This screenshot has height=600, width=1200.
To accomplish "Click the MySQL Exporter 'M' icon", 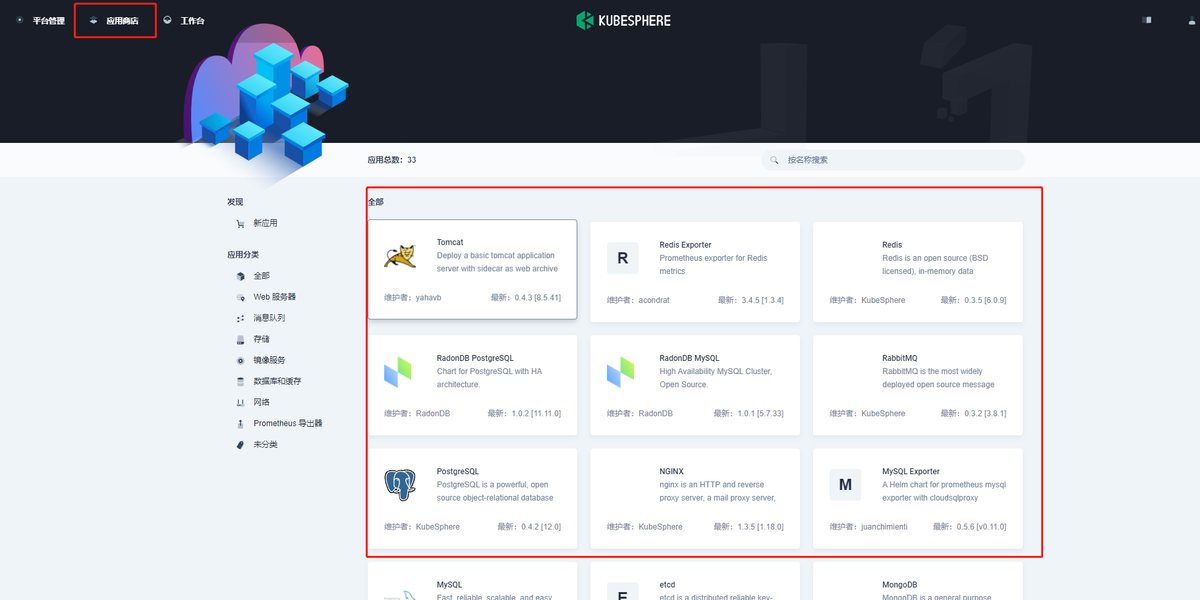I will point(845,485).
